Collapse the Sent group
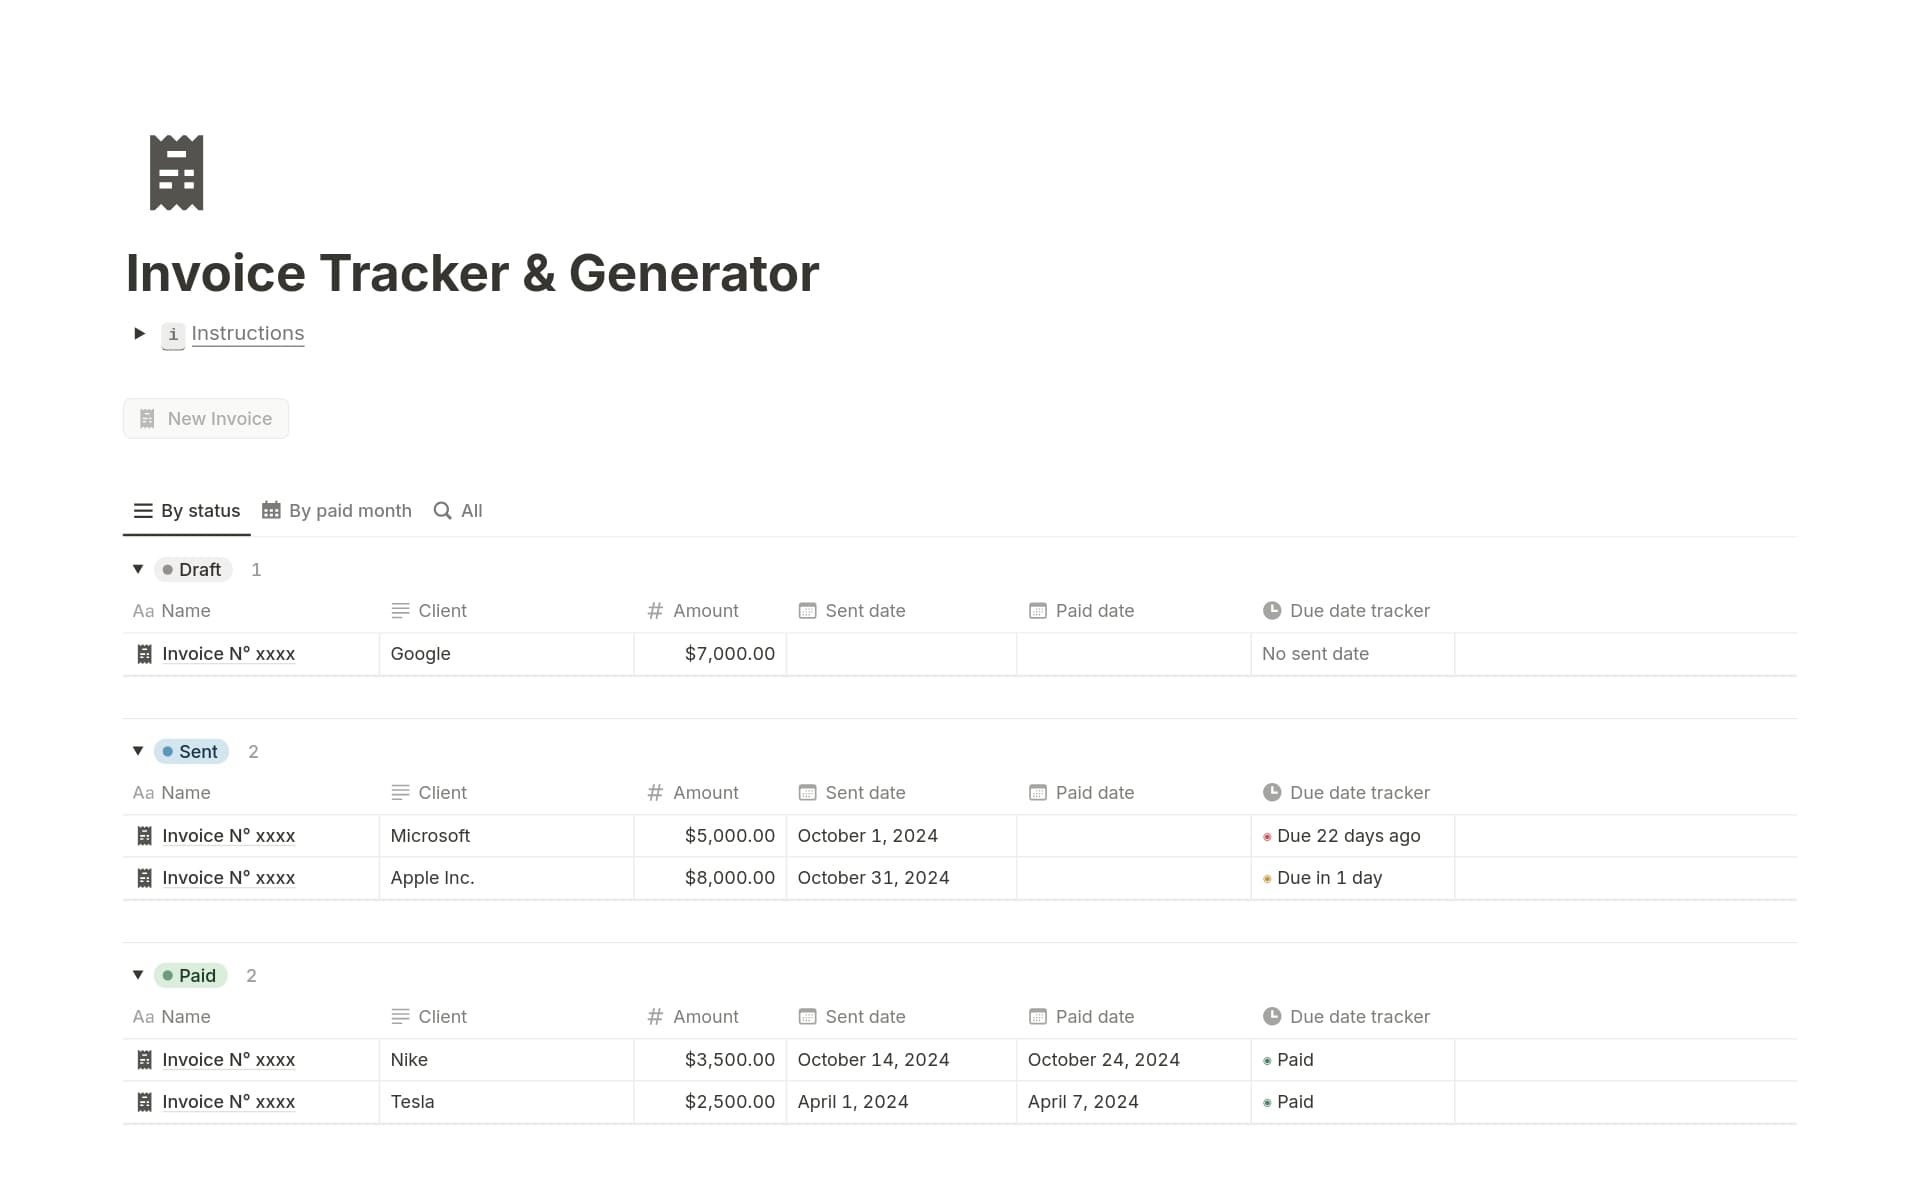Screen dimensions: 1920x1199 (x=138, y=752)
